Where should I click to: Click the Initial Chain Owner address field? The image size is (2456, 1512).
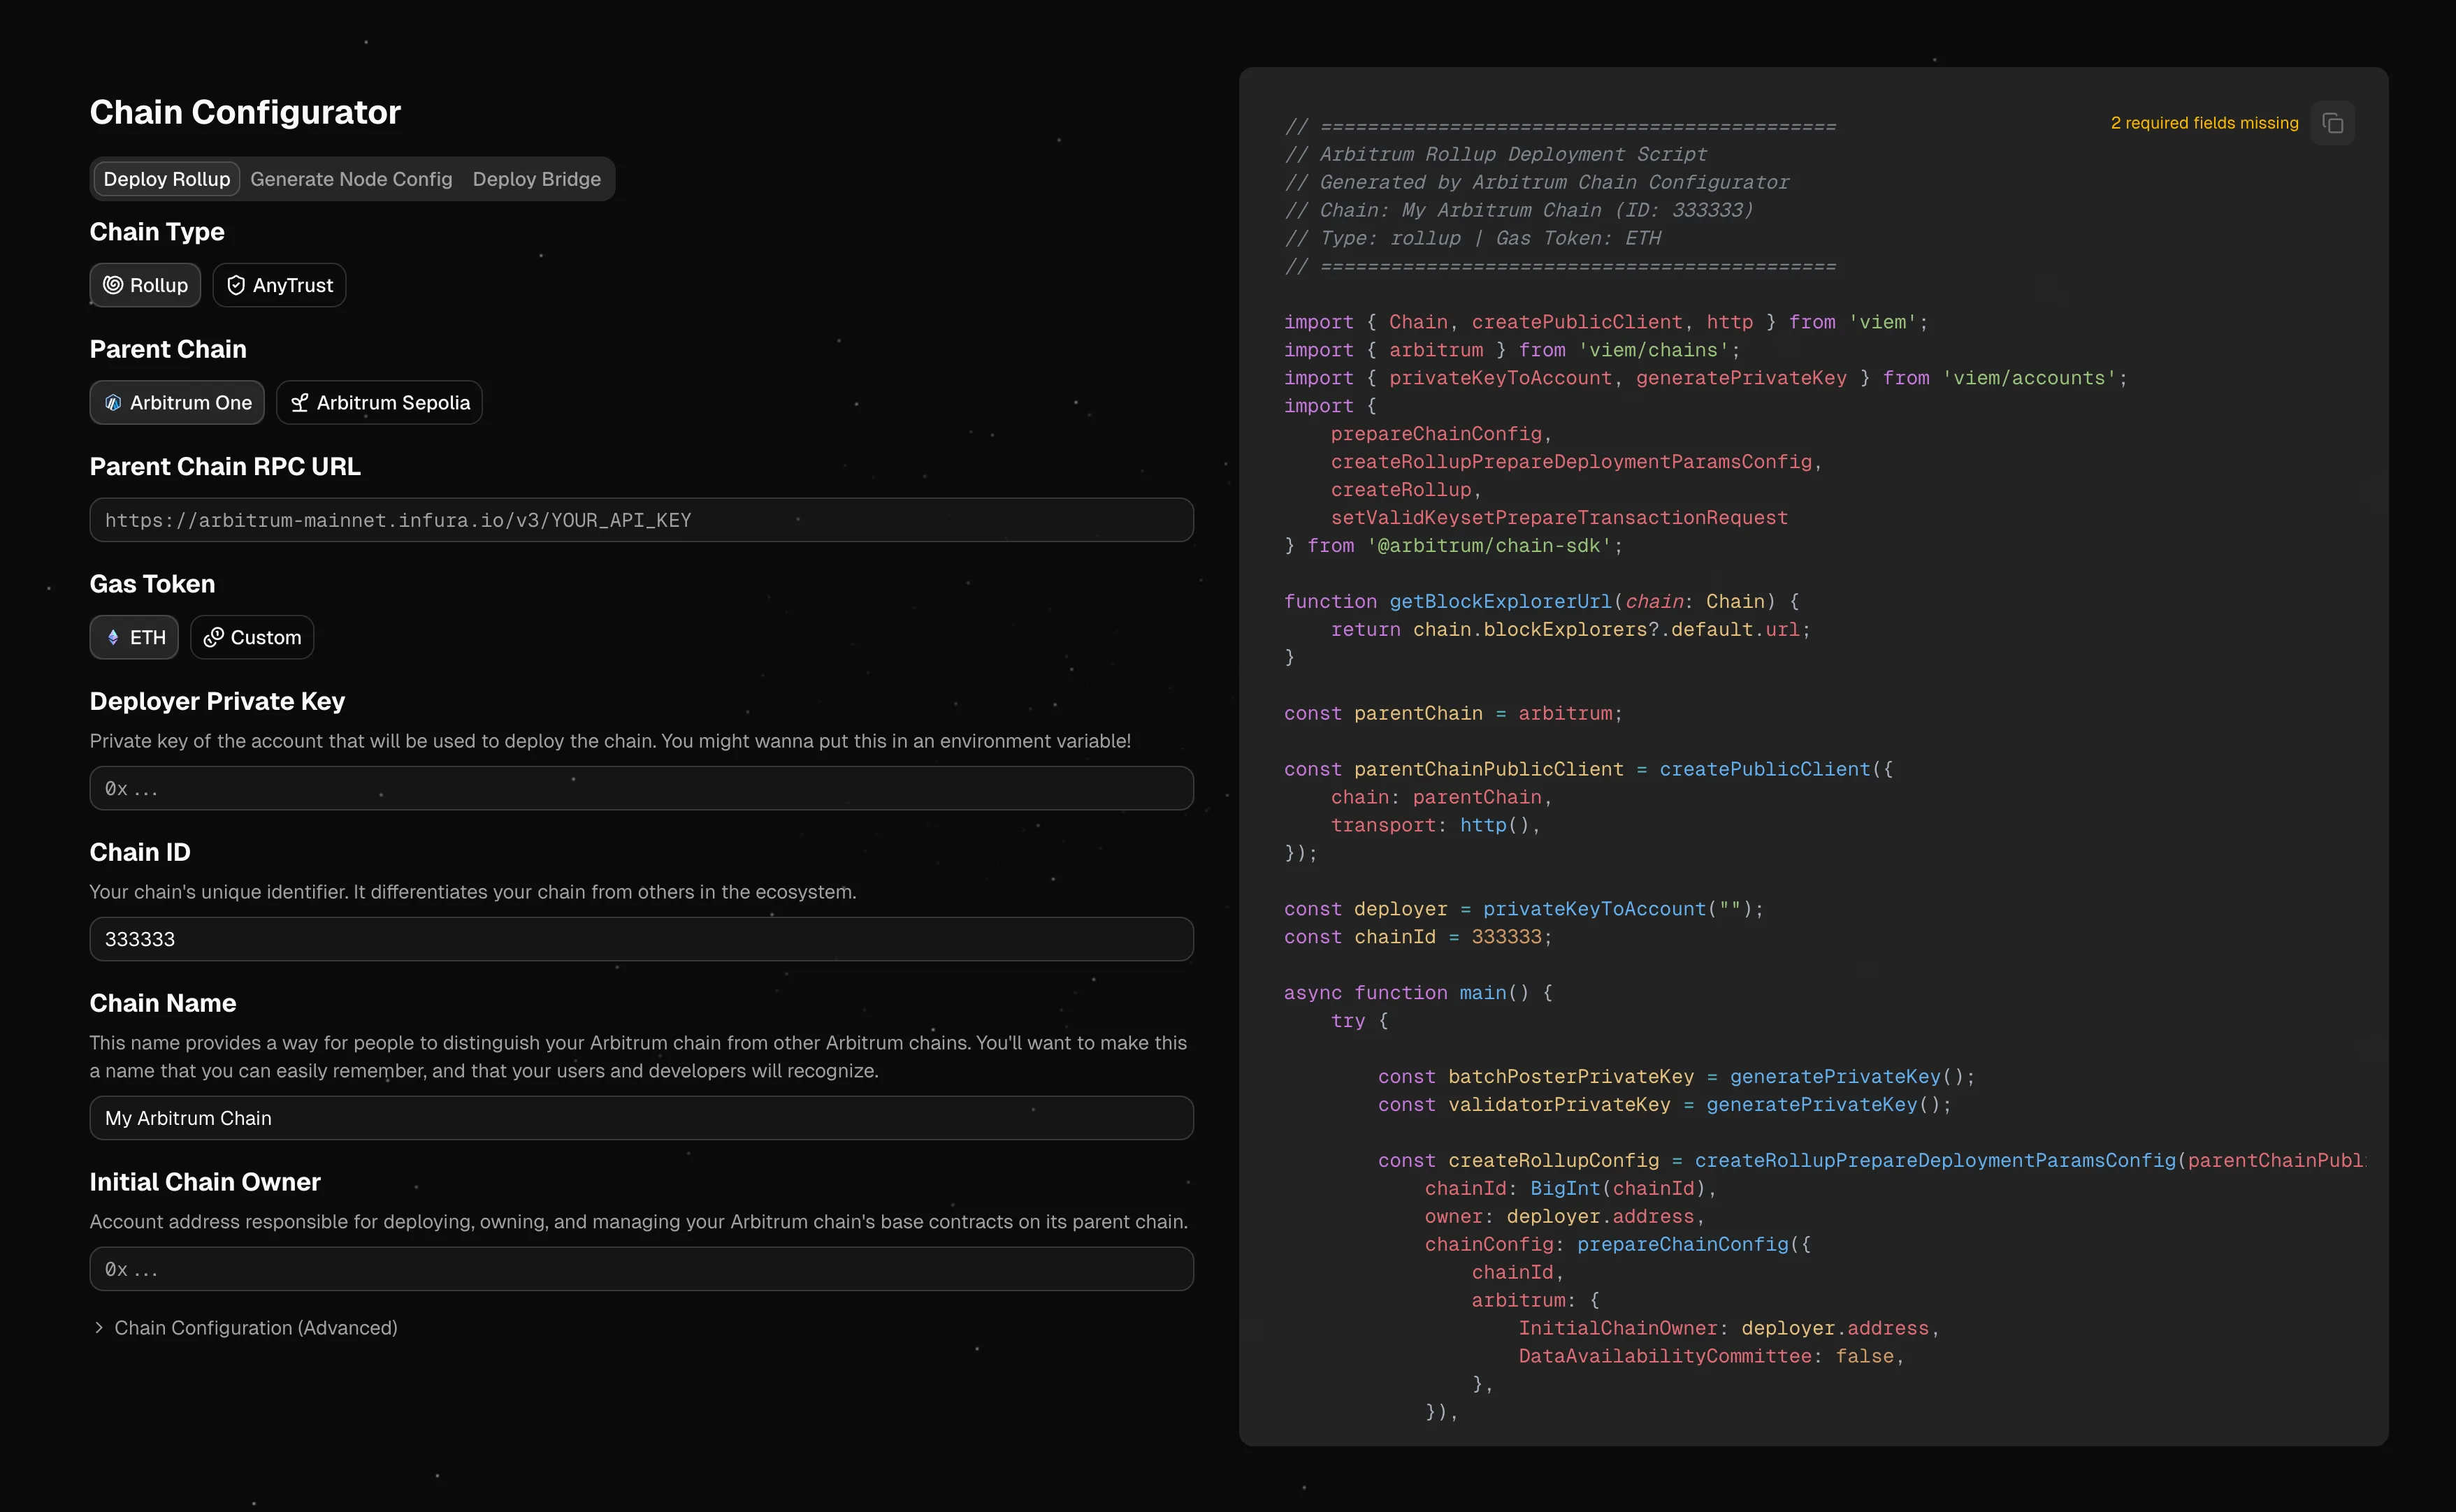pos(641,1268)
